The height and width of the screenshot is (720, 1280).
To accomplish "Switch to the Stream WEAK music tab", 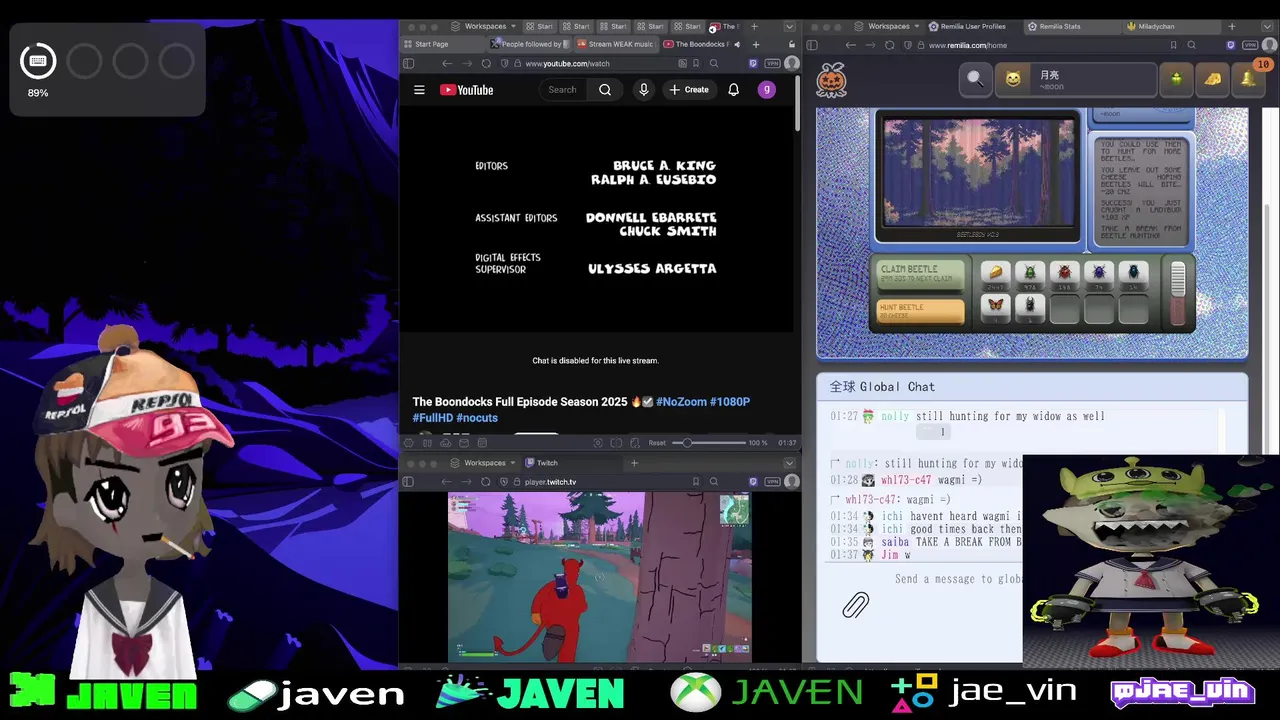I will [x=616, y=44].
